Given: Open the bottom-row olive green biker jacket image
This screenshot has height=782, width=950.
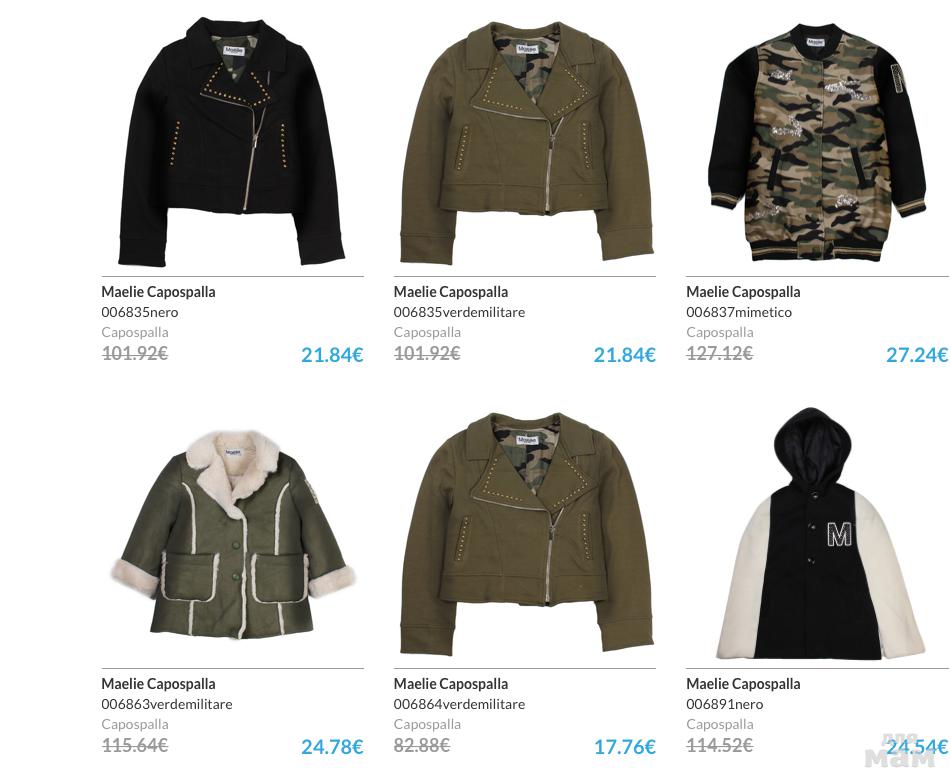Looking at the screenshot, I should (525, 535).
